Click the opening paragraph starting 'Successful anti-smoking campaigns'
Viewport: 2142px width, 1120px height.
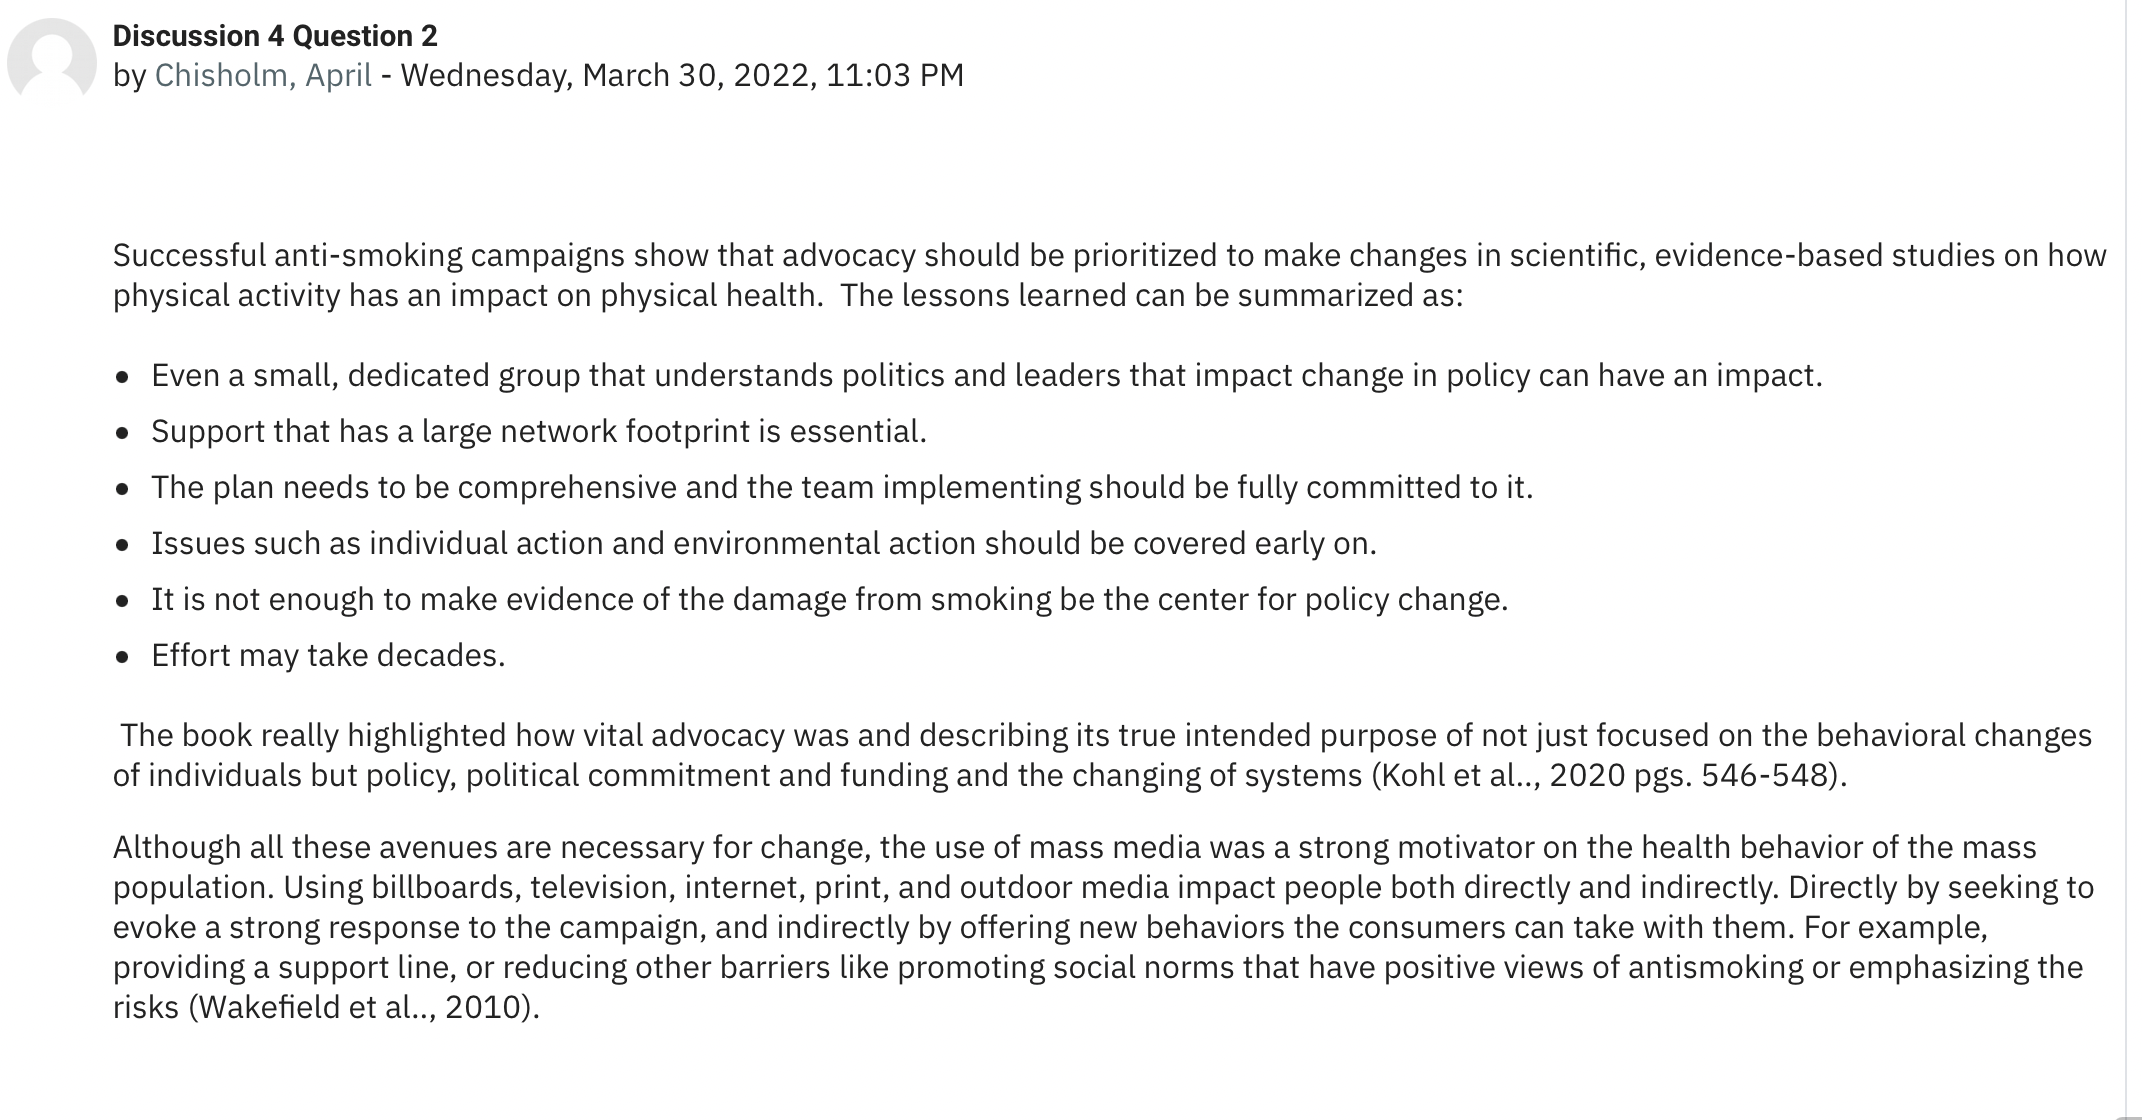click(x=1110, y=275)
